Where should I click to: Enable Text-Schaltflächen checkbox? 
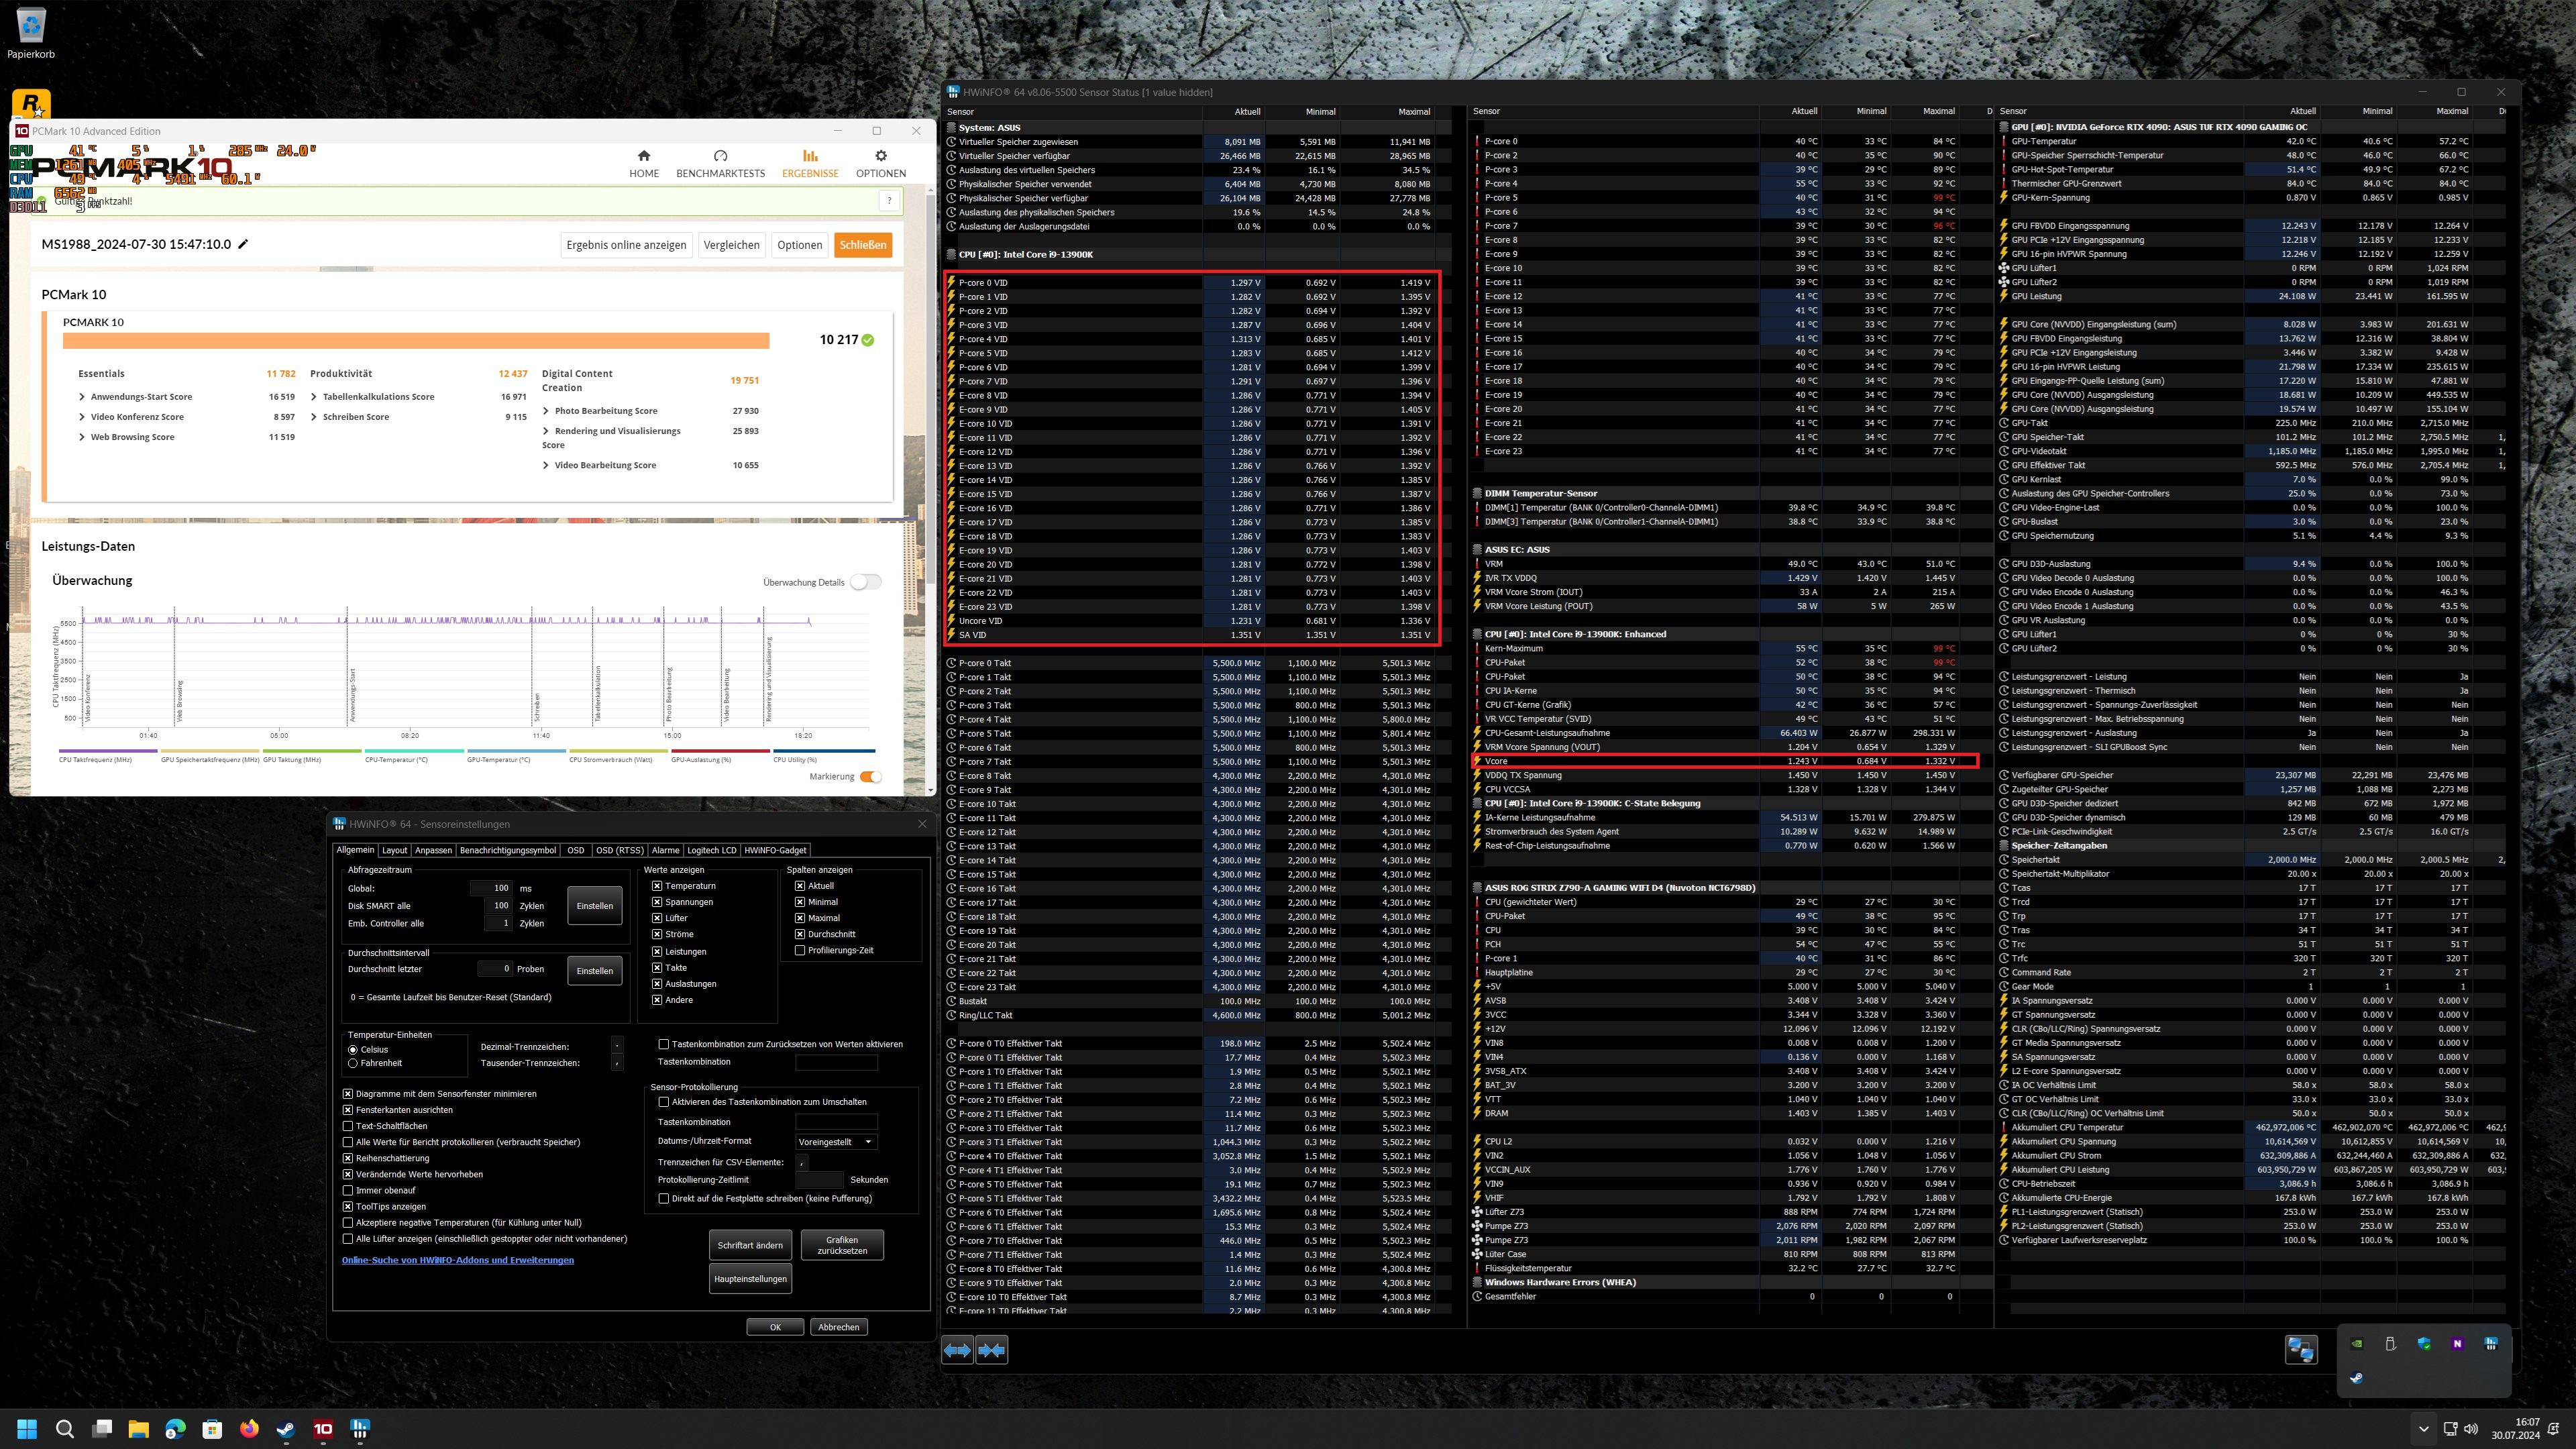pos(348,1126)
